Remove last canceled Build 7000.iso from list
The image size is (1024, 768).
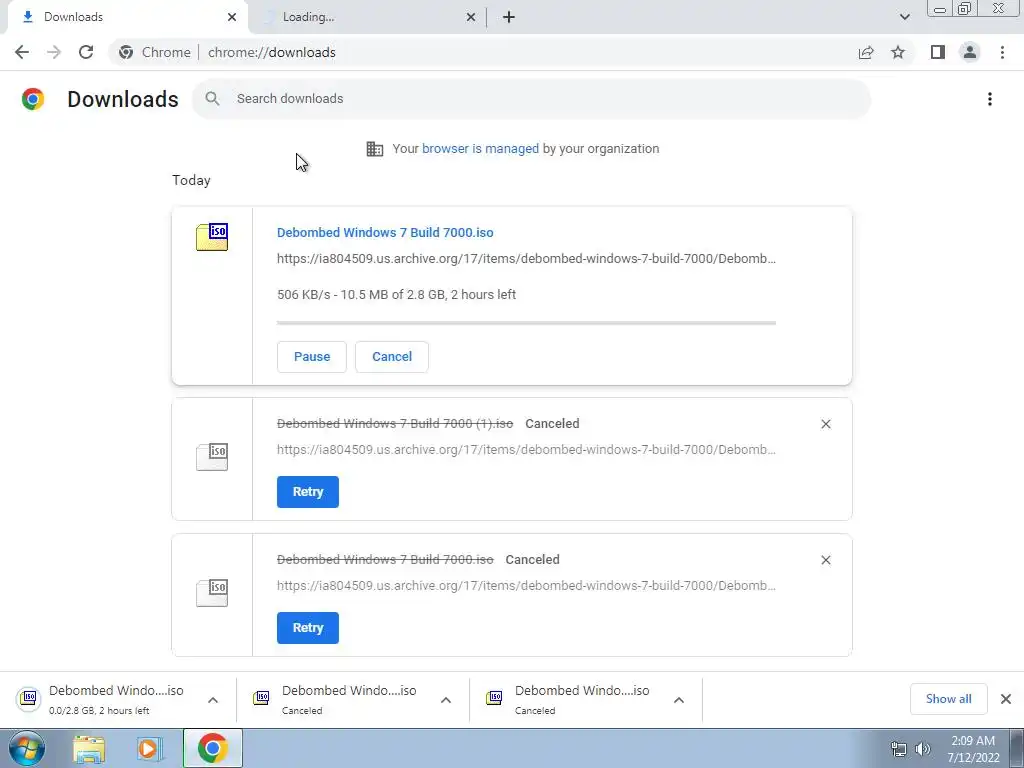(x=825, y=560)
